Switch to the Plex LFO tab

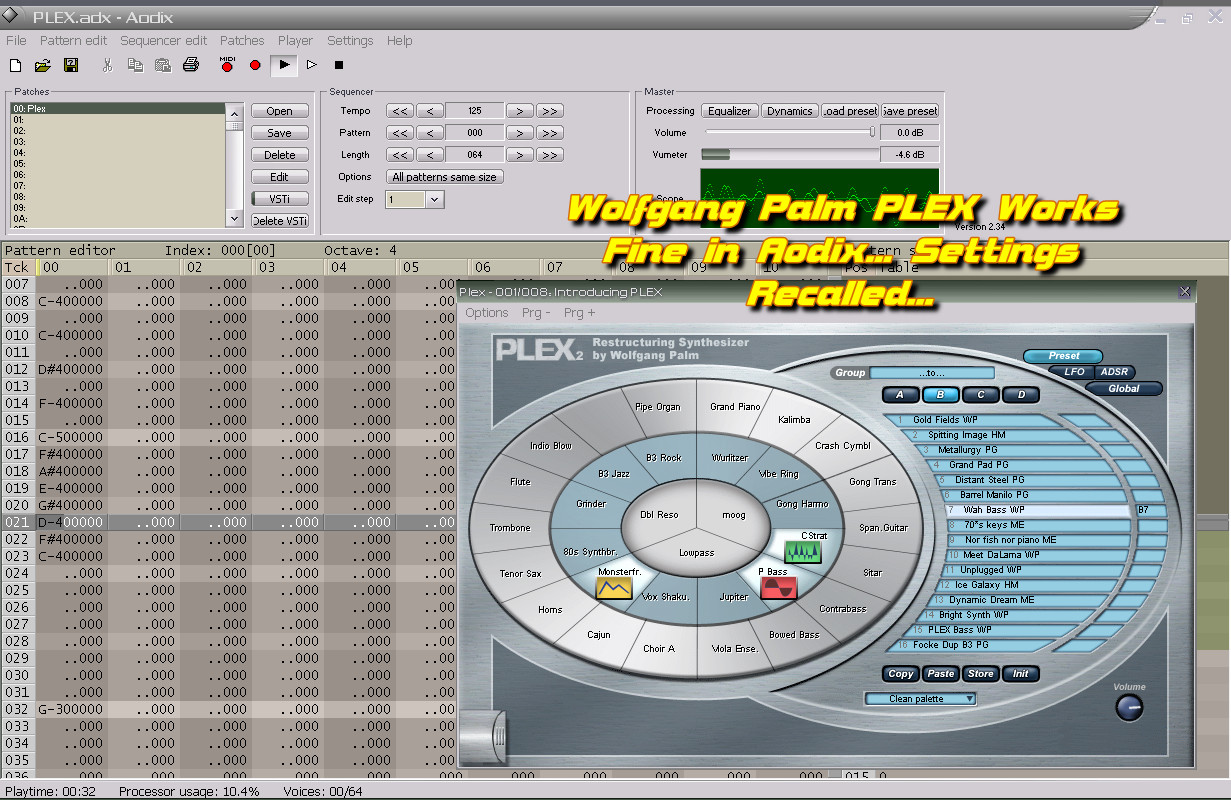(x=1074, y=372)
